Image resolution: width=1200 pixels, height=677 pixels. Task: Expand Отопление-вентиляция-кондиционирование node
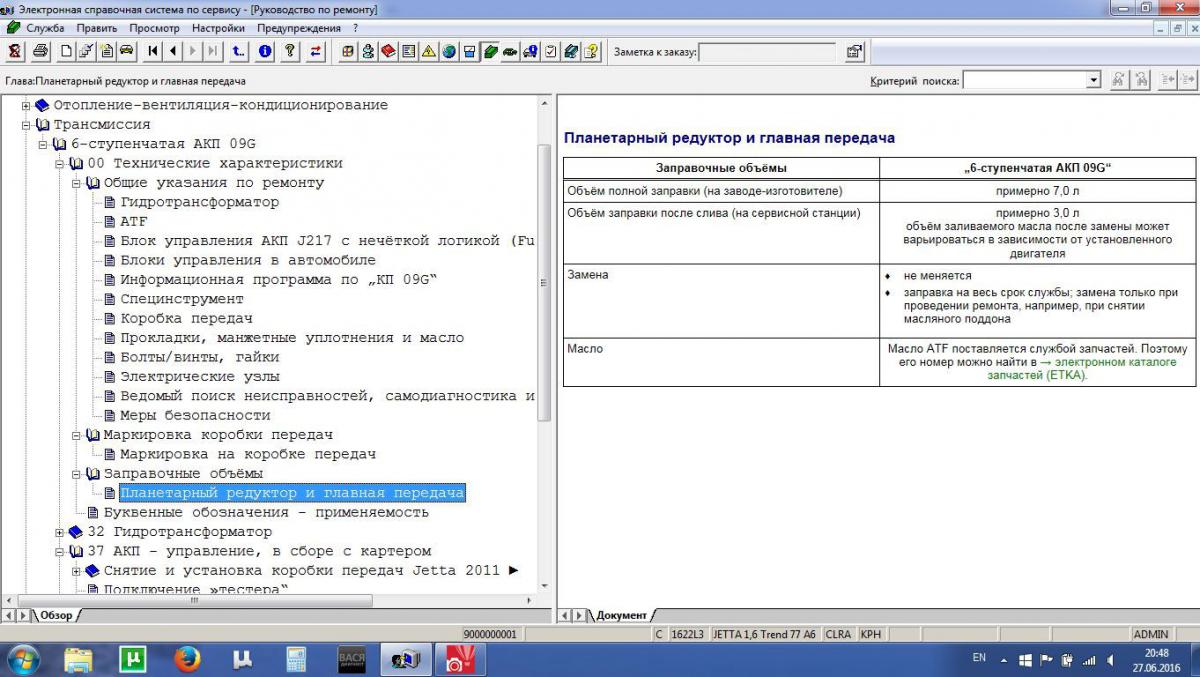[26, 105]
